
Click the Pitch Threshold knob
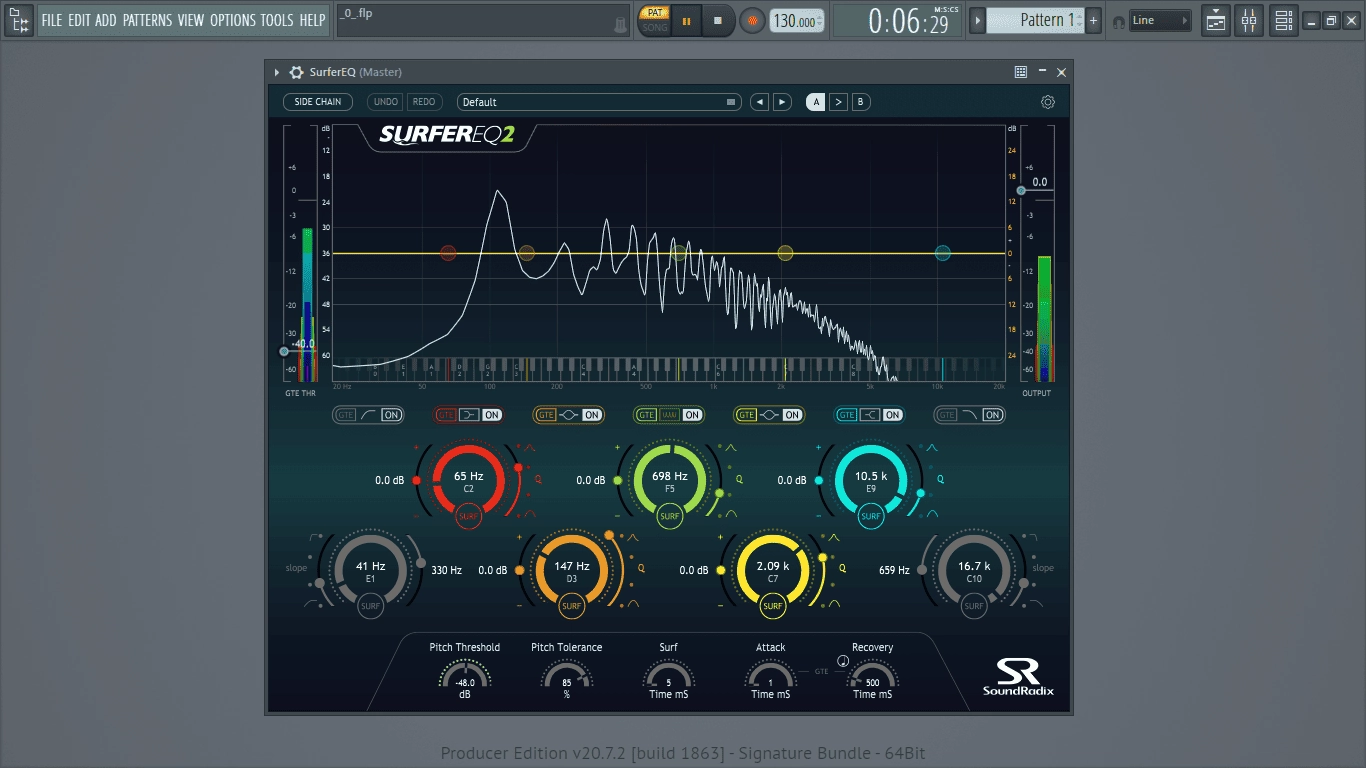(465, 677)
